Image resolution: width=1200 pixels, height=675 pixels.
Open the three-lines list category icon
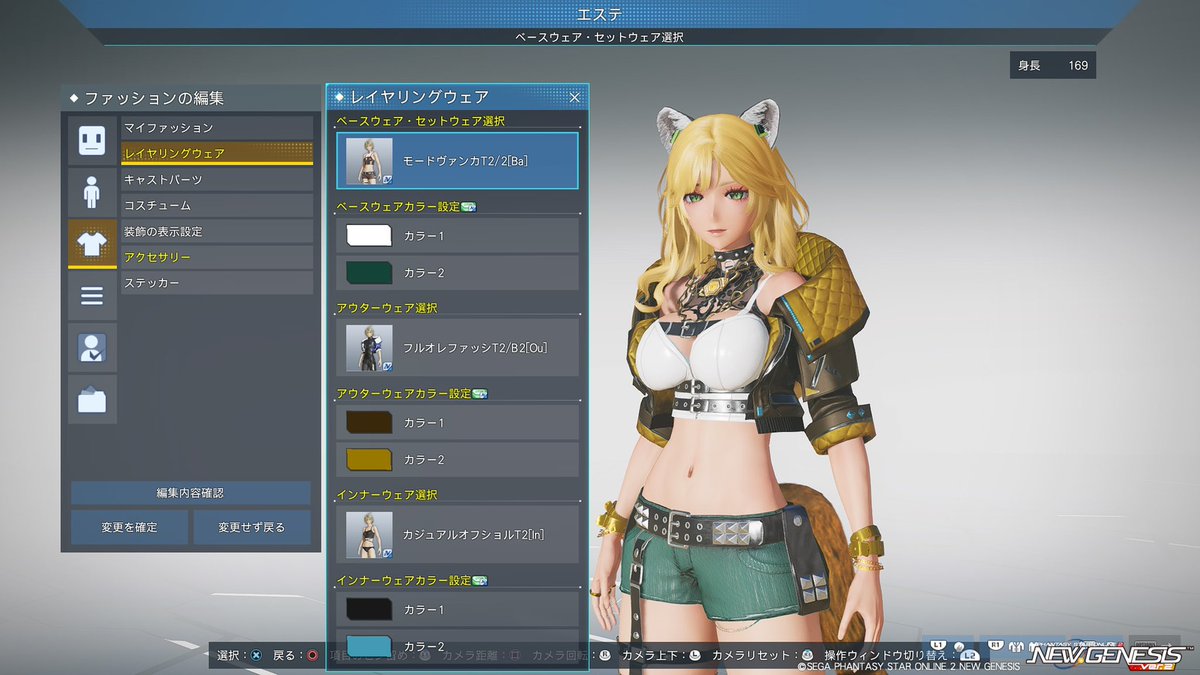[92, 295]
